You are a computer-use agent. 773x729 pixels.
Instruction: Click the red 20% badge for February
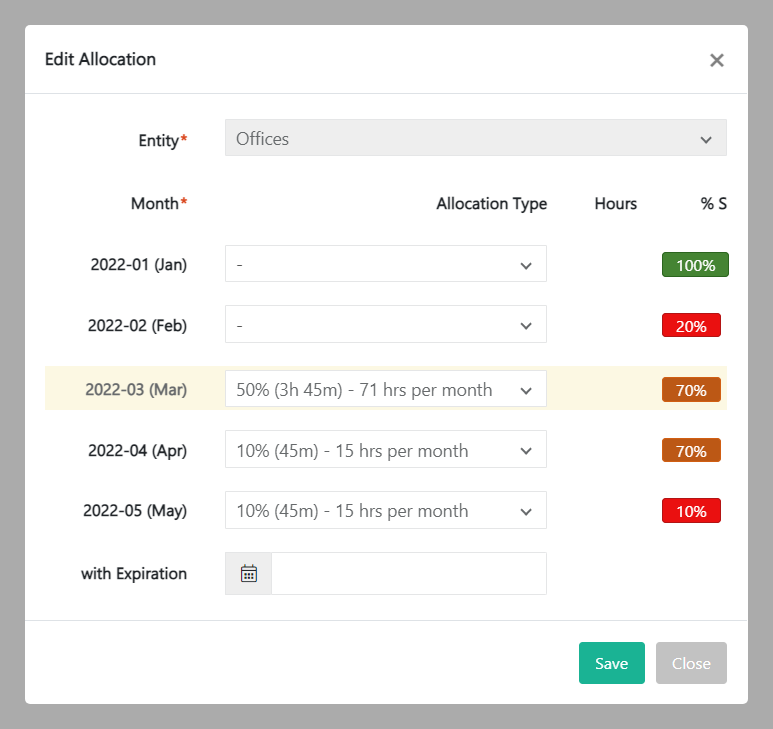click(691, 325)
